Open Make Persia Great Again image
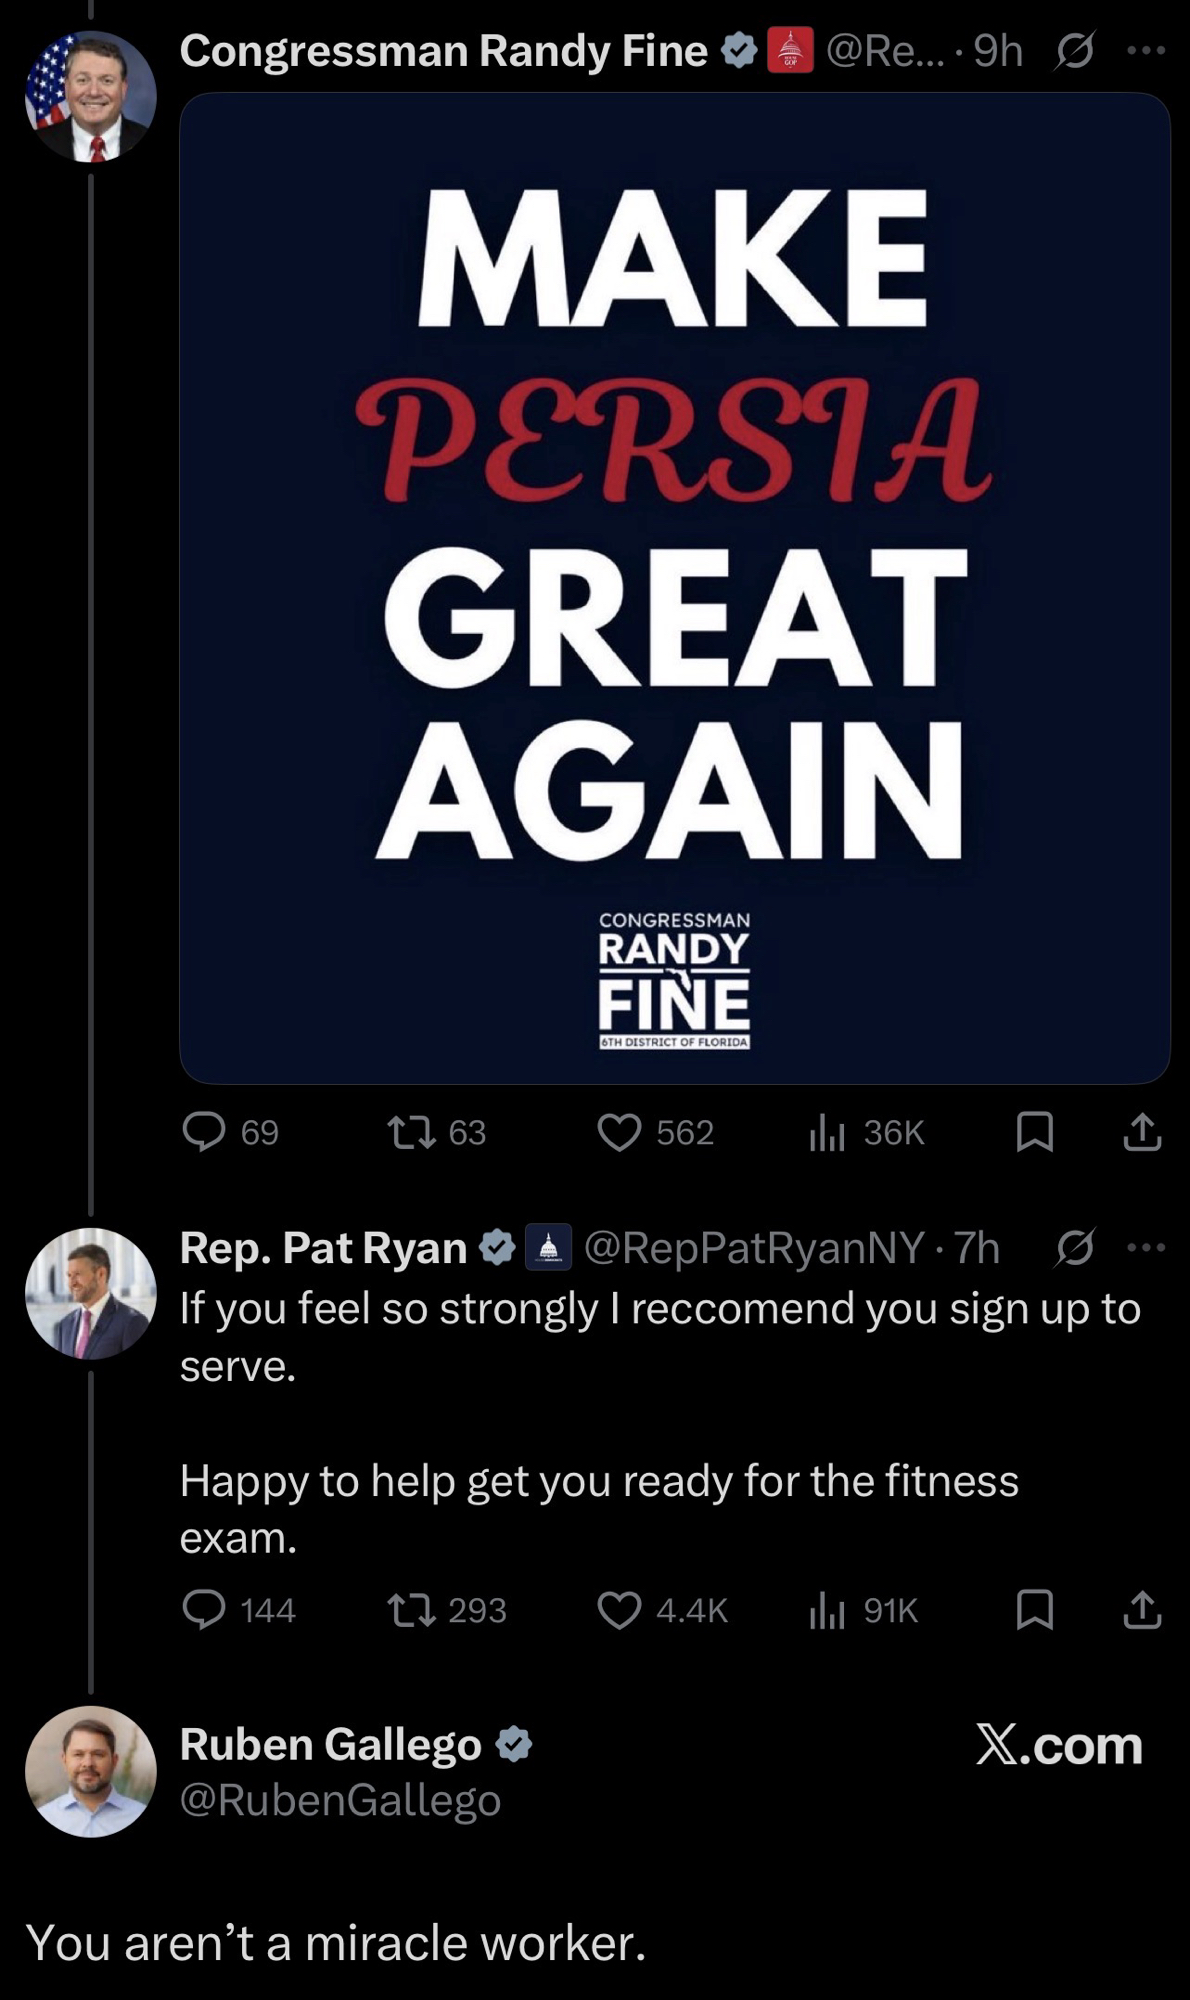 674,588
